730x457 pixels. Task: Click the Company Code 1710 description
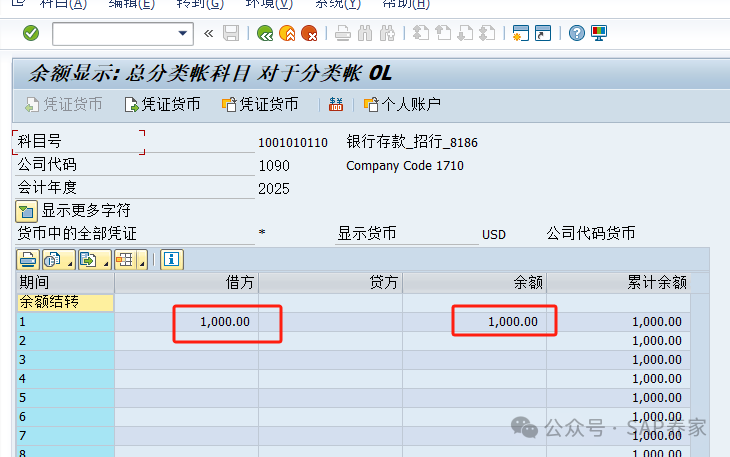[405, 166]
